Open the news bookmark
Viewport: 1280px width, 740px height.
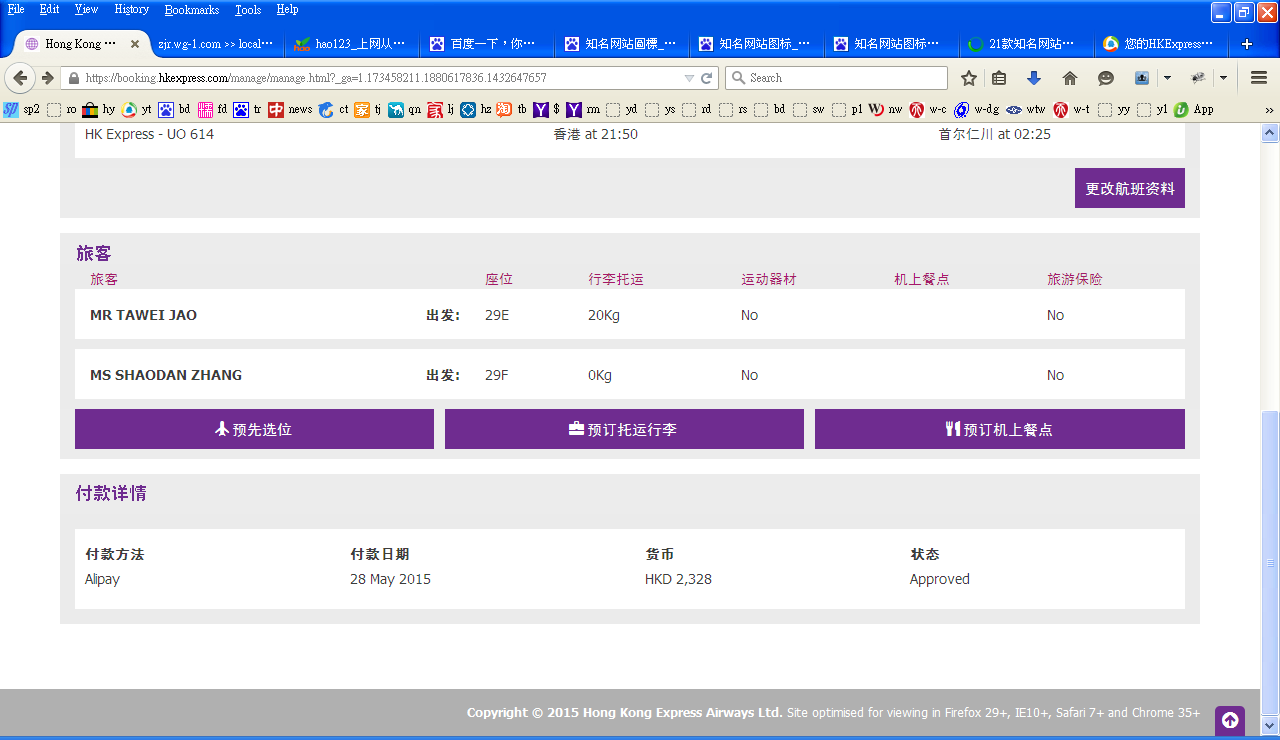click(x=290, y=110)
